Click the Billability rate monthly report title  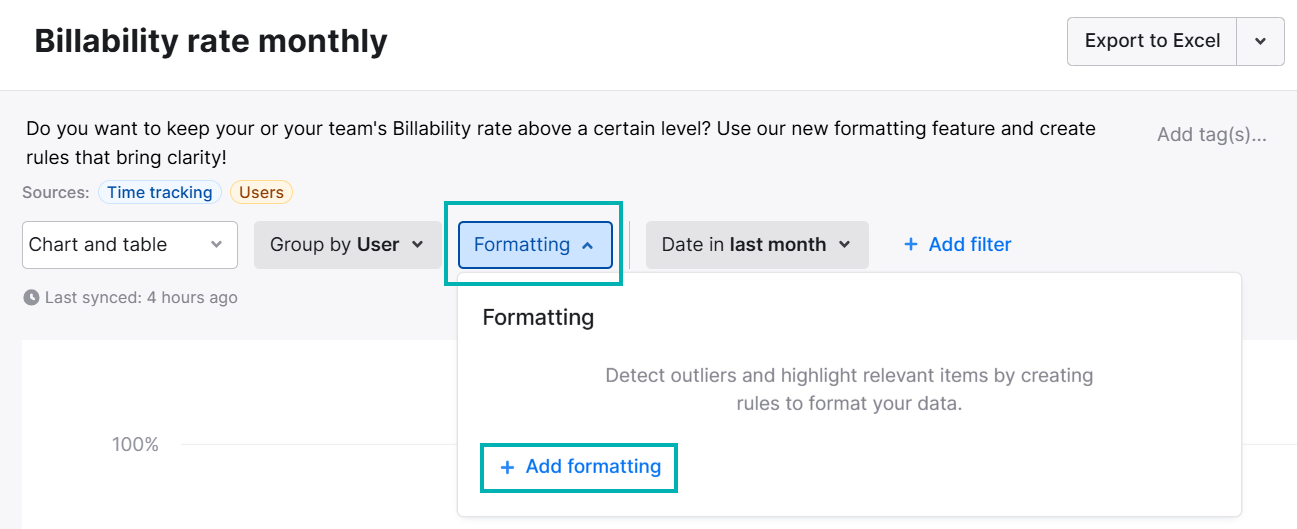[x=210, y=41]
